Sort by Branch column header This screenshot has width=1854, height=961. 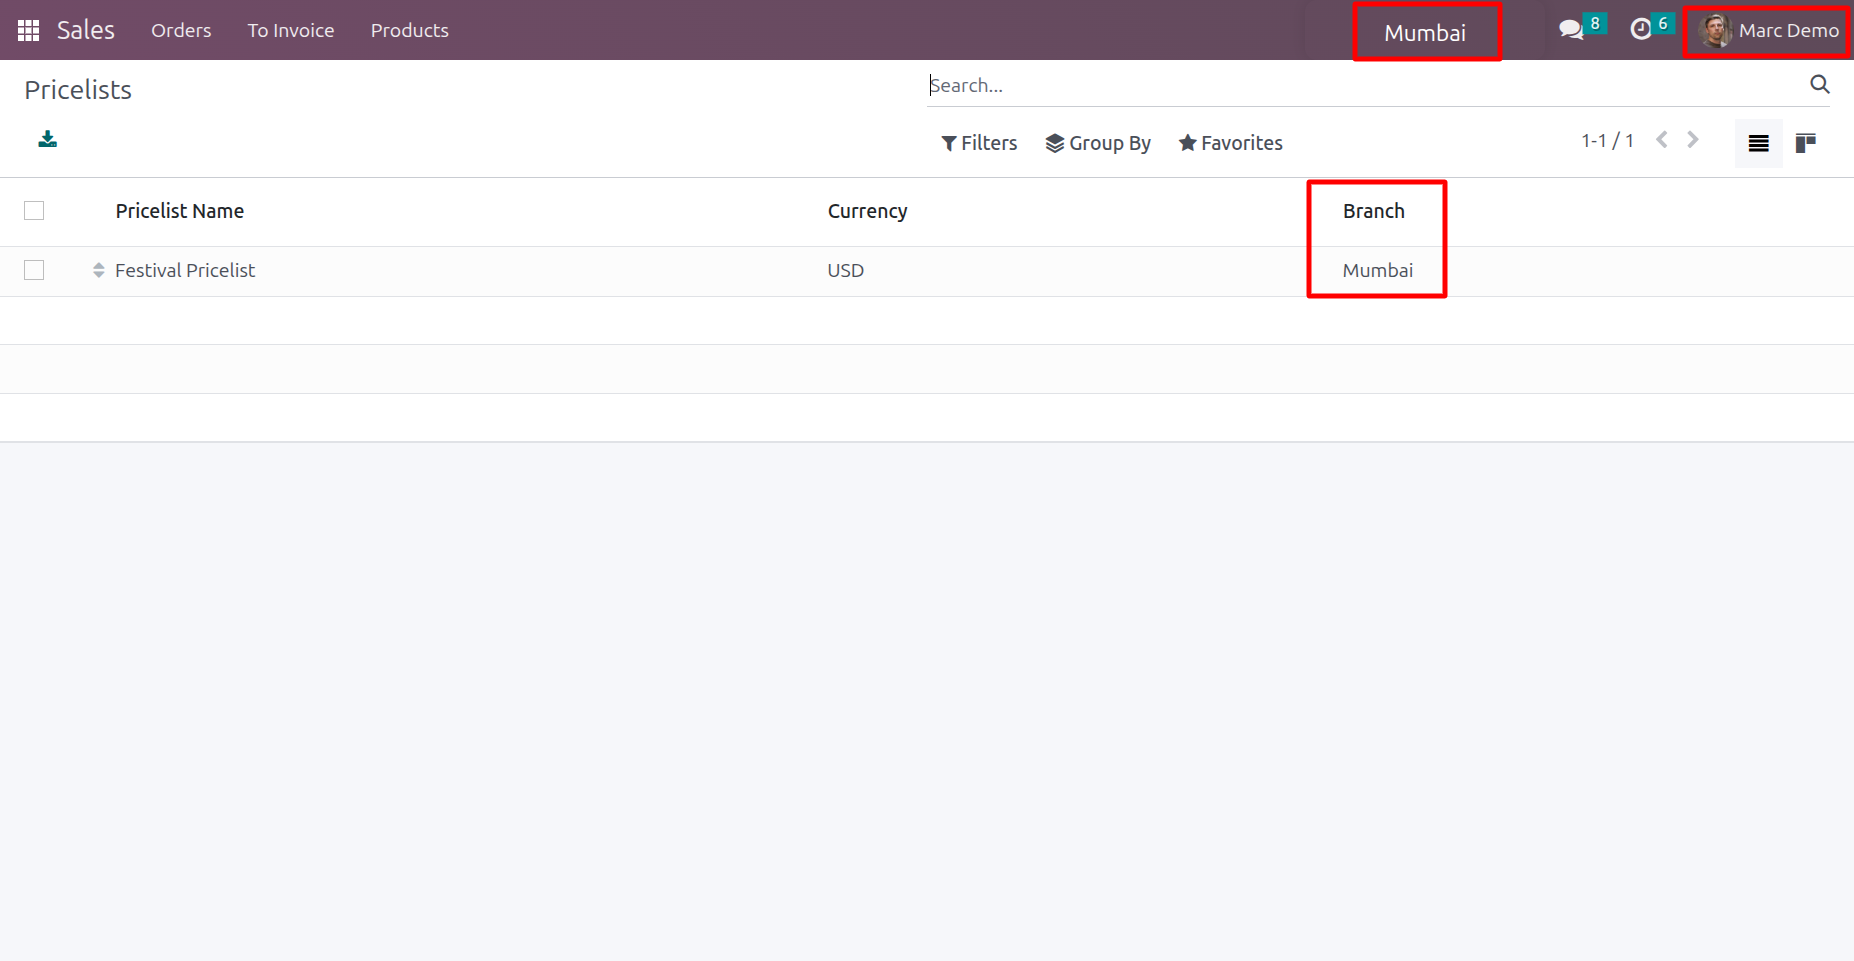pyautogui.click(x=1374, y=211)
